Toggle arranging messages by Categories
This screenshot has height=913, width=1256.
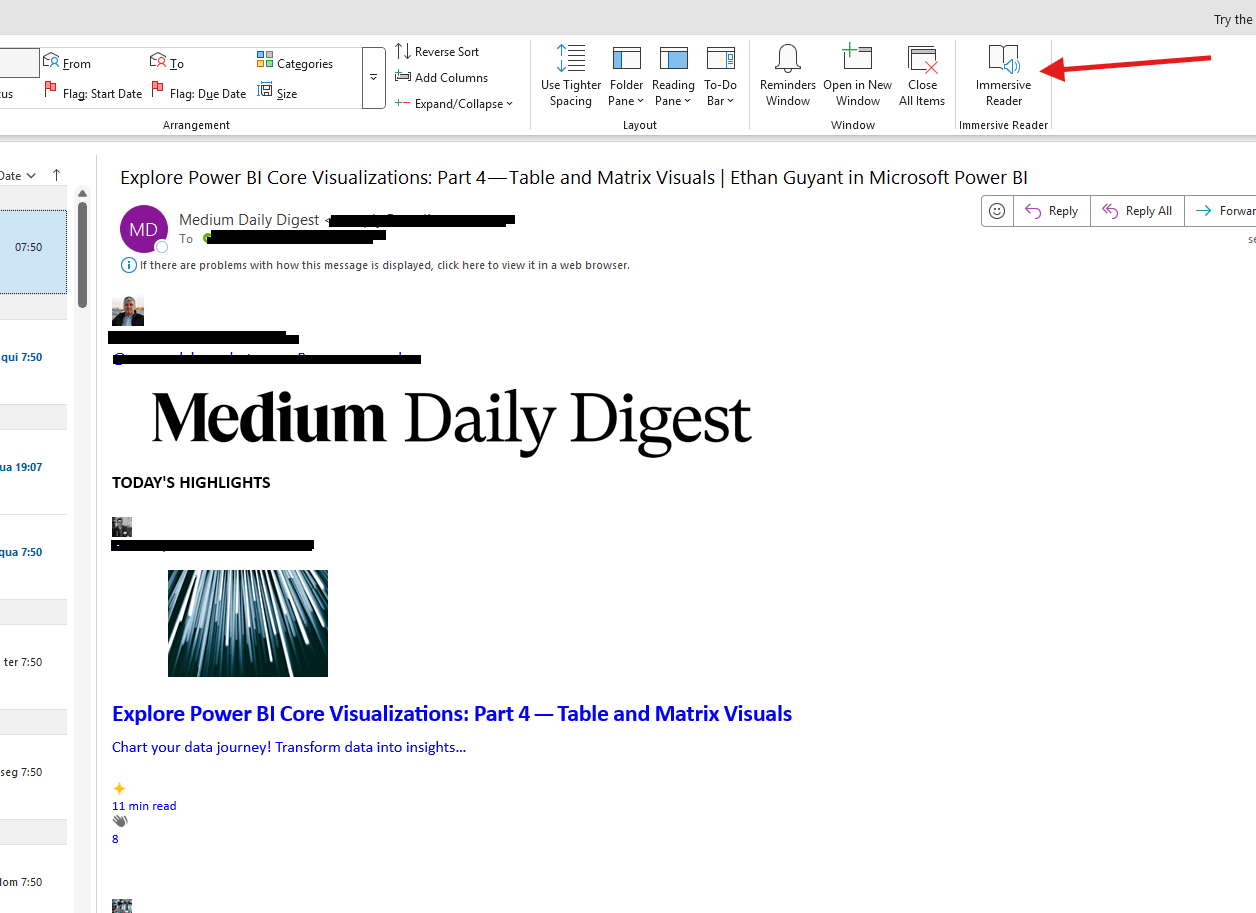[295, 62]
